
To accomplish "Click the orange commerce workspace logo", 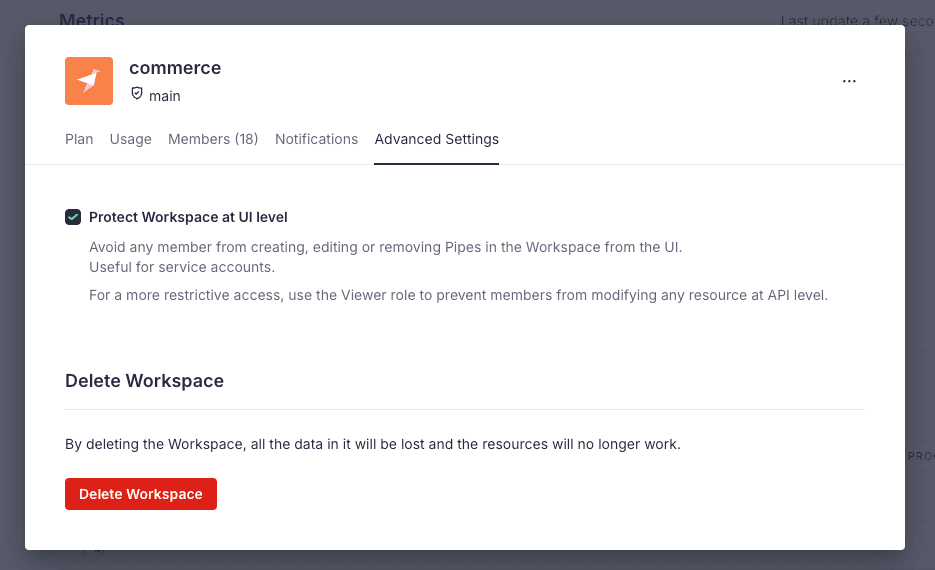I will (89, 81).
